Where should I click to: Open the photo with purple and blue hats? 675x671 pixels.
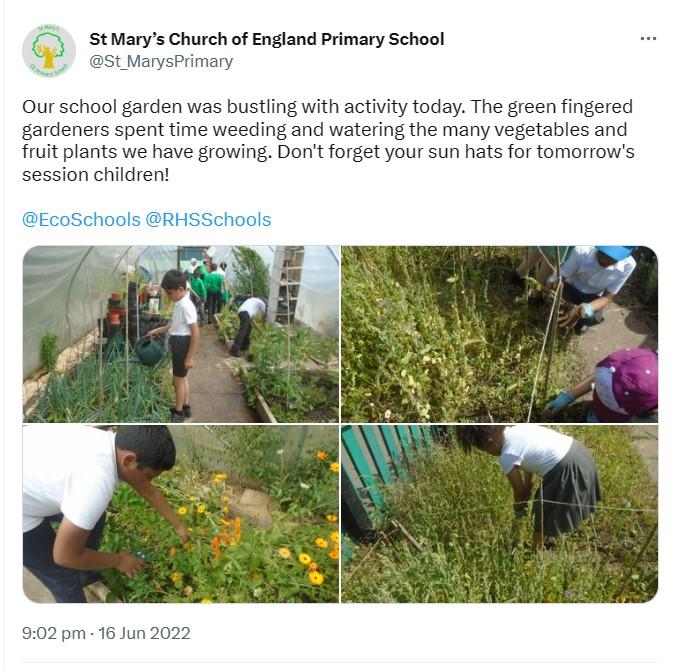point(499,334)
